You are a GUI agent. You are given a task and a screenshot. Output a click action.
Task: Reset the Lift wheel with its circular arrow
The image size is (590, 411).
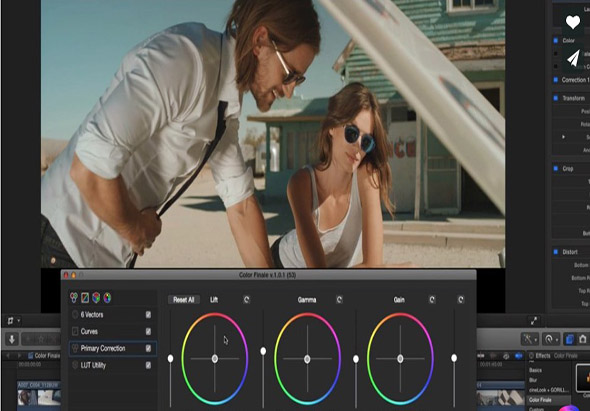coord(246,300)
